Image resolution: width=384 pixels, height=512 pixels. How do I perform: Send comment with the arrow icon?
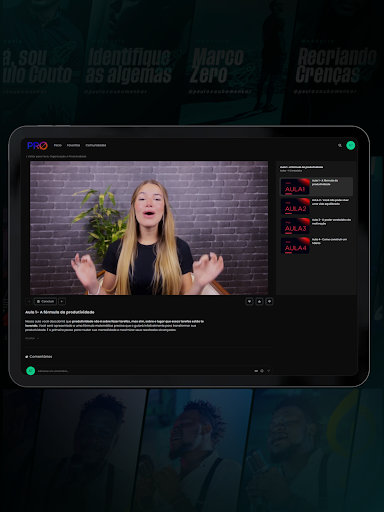[268, 371]
